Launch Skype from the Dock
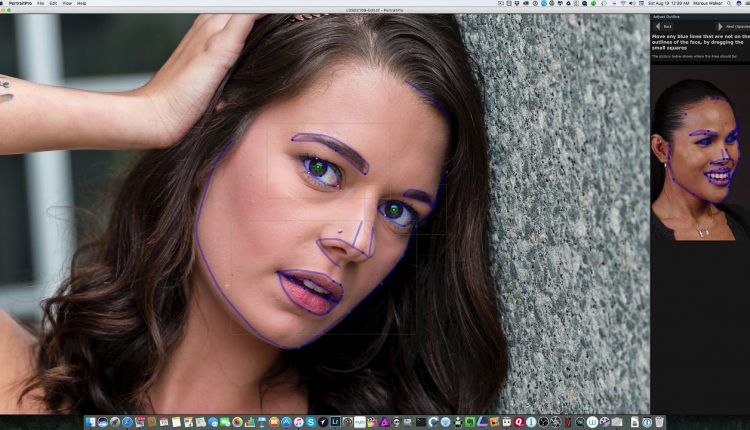Viewport: 750px width, 430px height. pyautogui.click(x=311, y=422)
